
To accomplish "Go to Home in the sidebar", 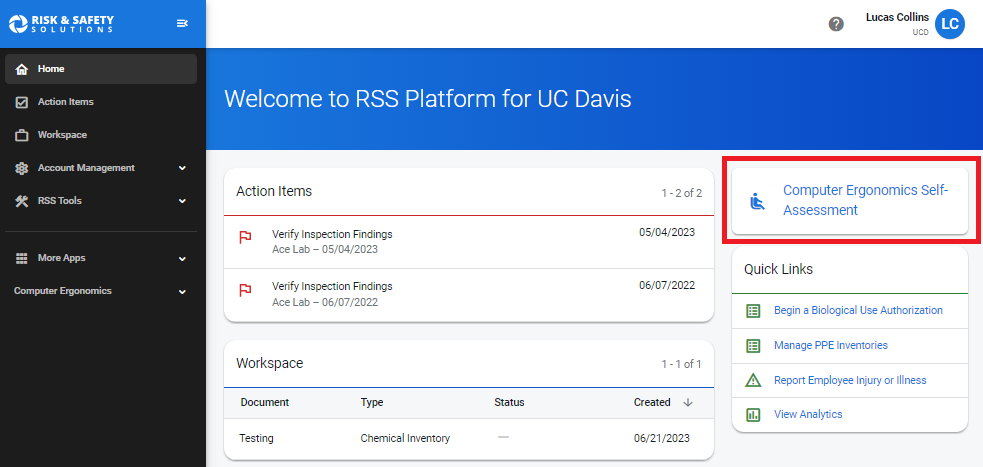I will click(x=101, y=69).
